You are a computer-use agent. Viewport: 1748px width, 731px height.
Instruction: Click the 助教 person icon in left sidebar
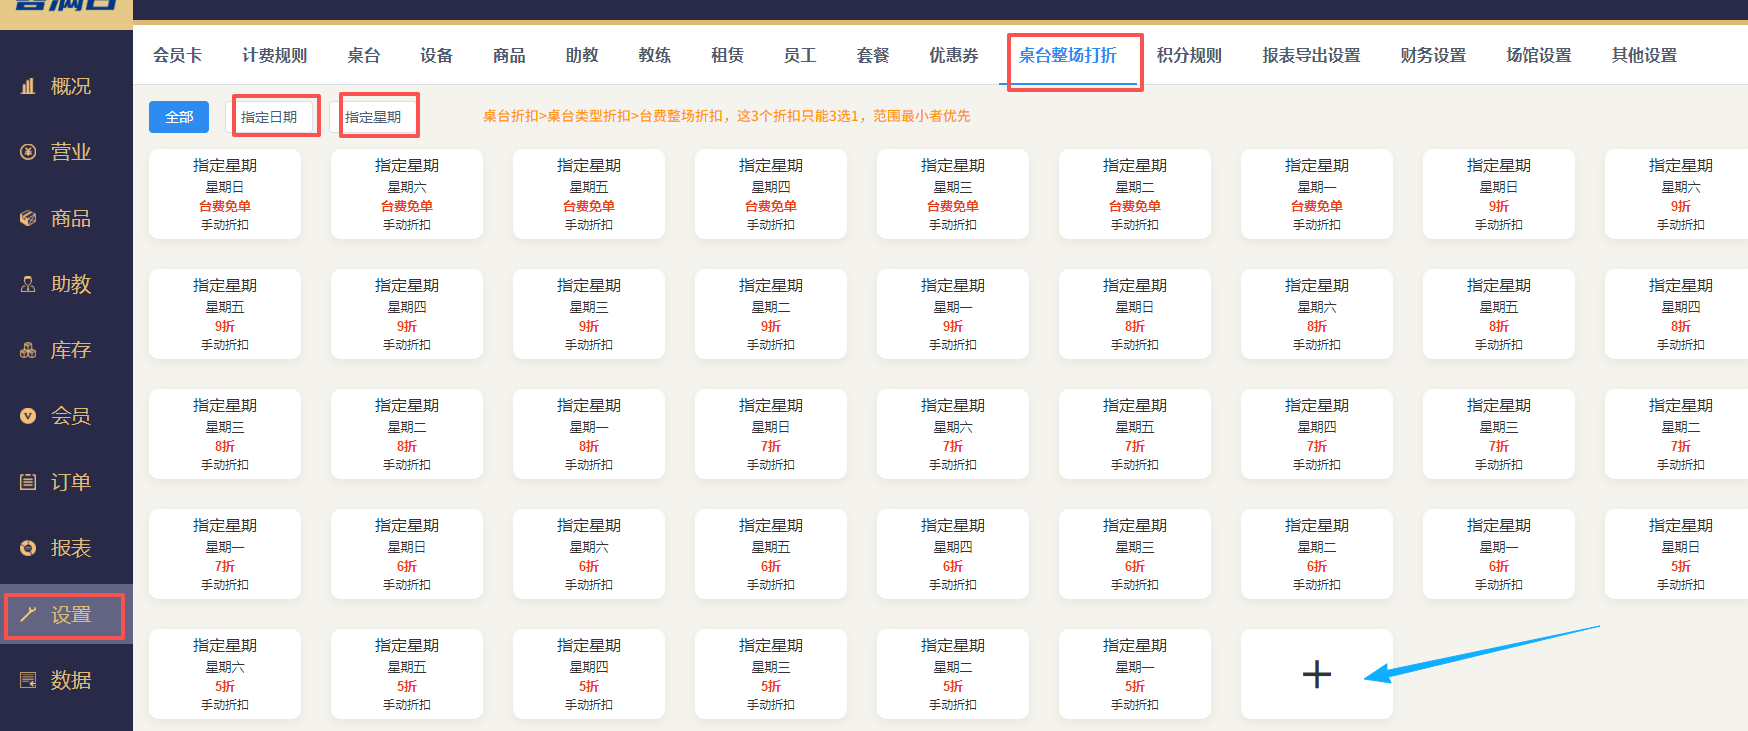click(x=28, y=284)
